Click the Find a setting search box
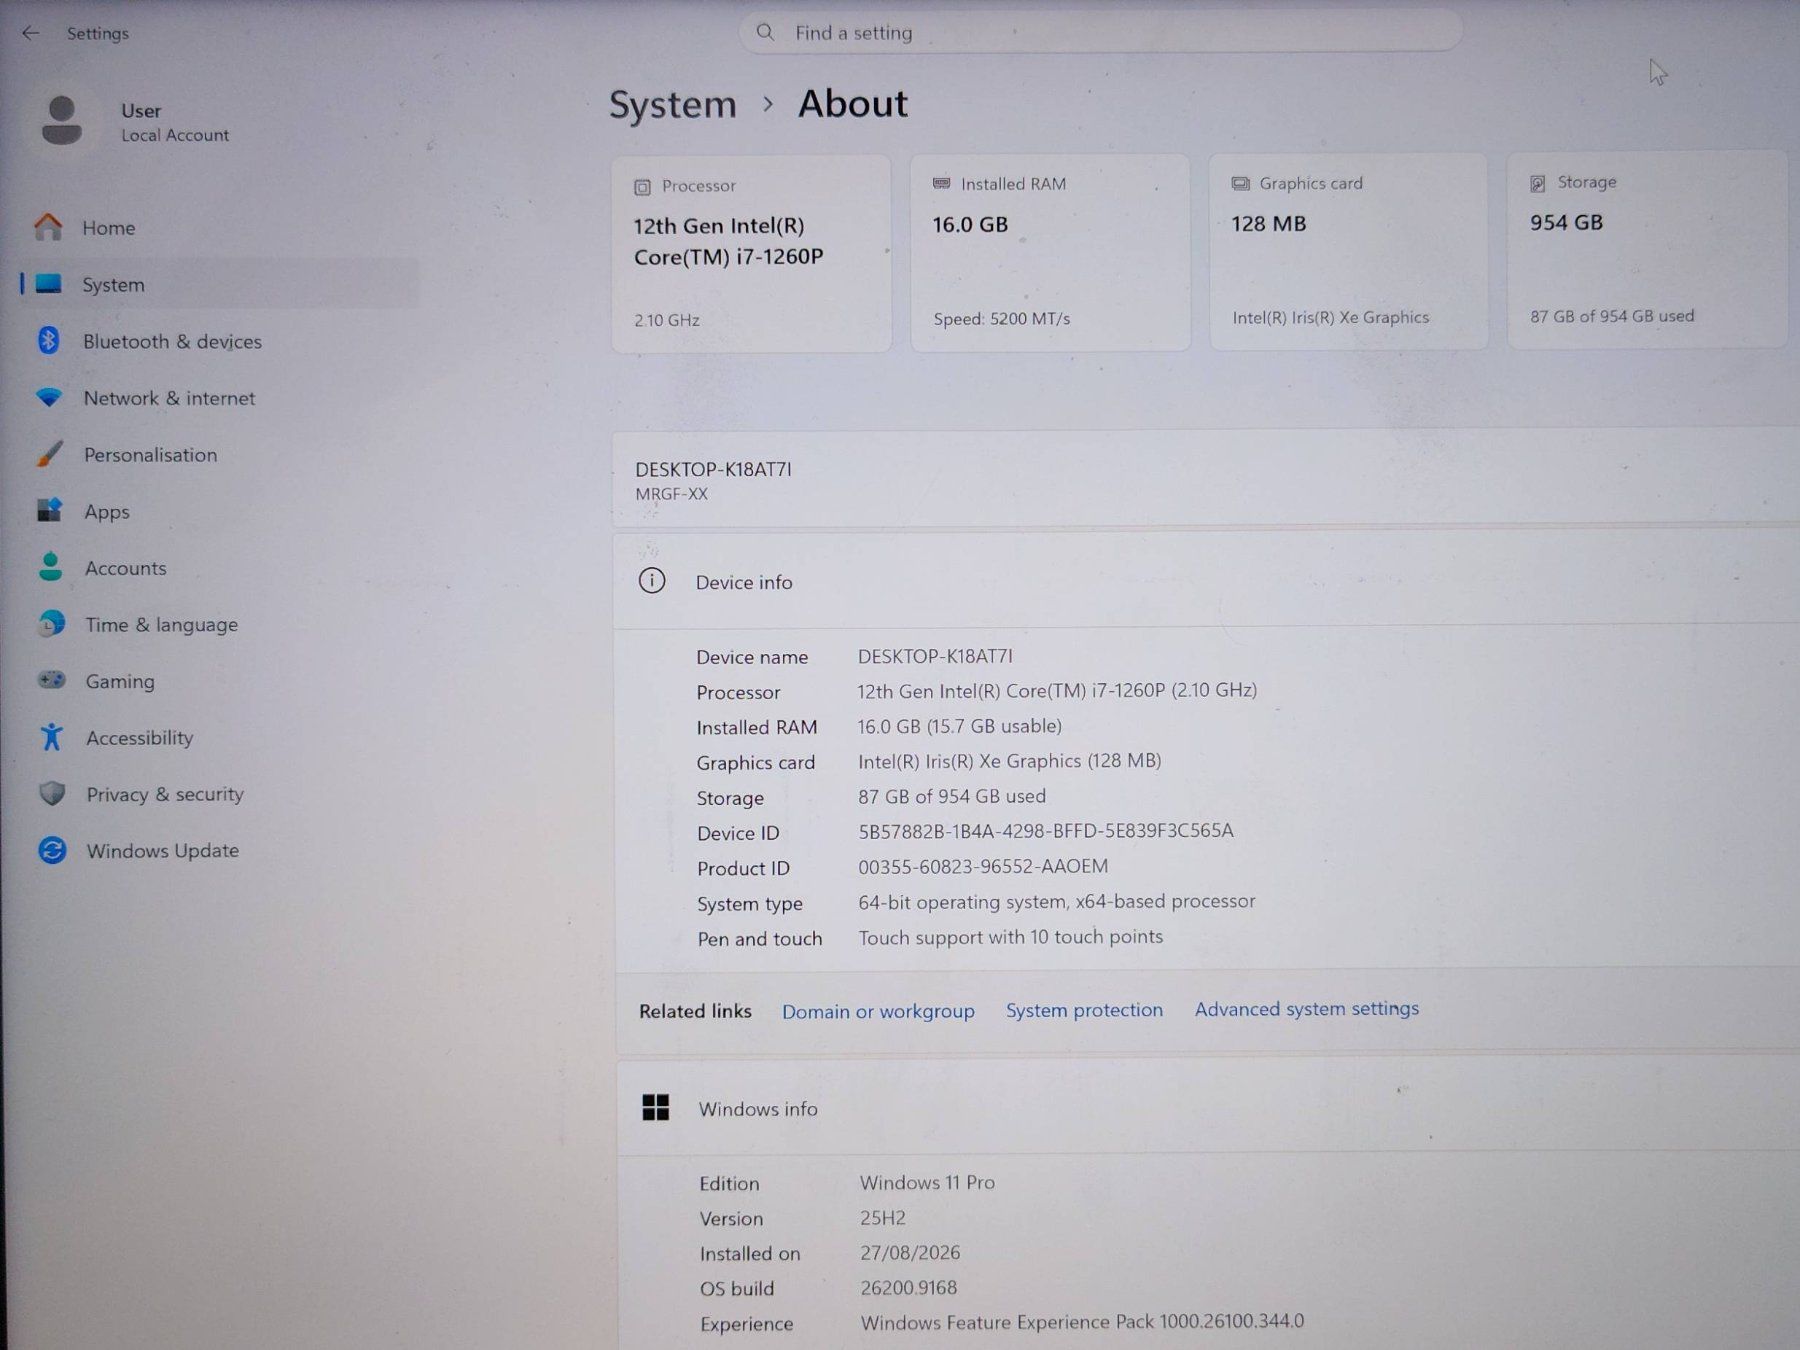 [x=1100, y=32]
